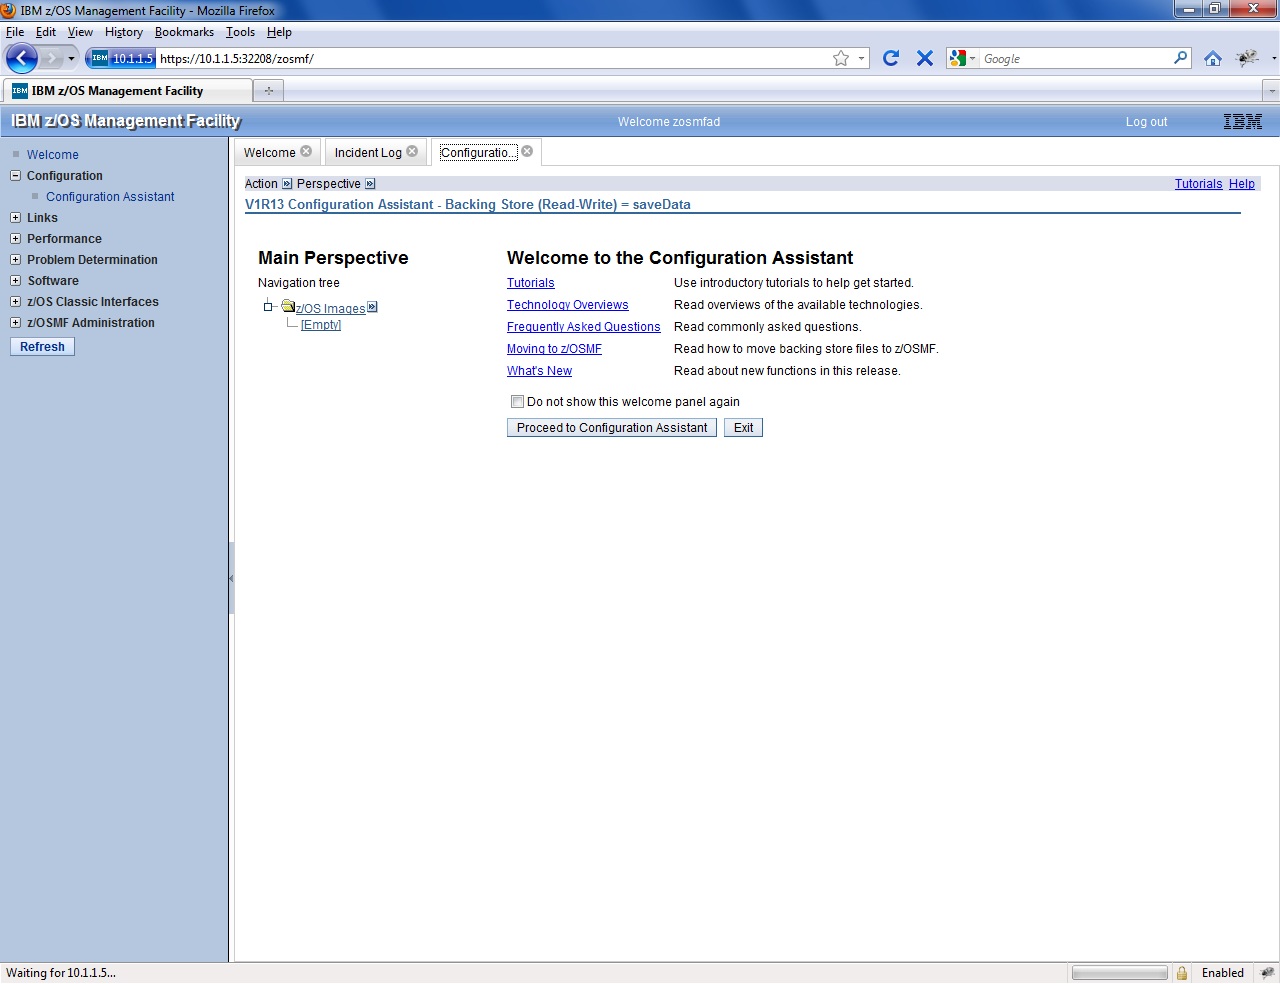The height and width of the screenshot is (984, 1280).
Task: Collapse the z/OS Images tree node
Action: click(268, 307)
